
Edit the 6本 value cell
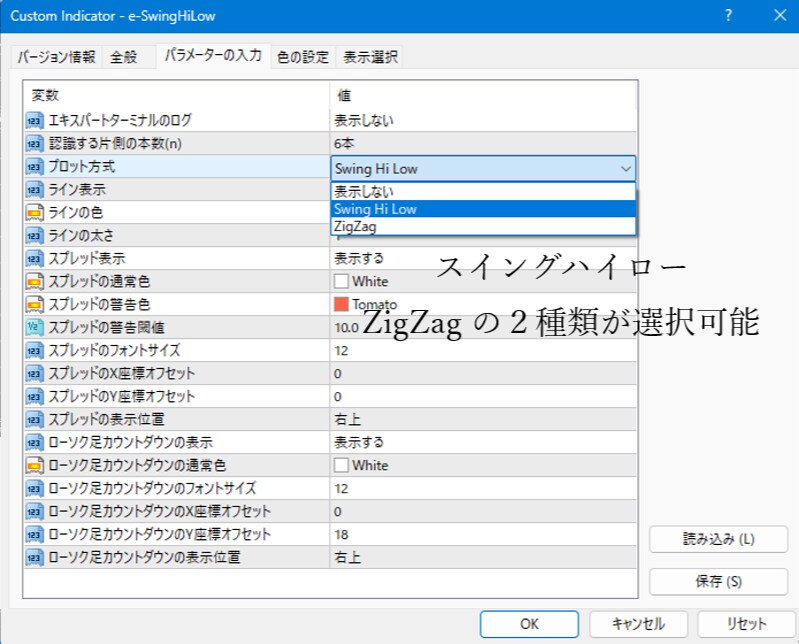pyautogui.click(x=483, y=144)
